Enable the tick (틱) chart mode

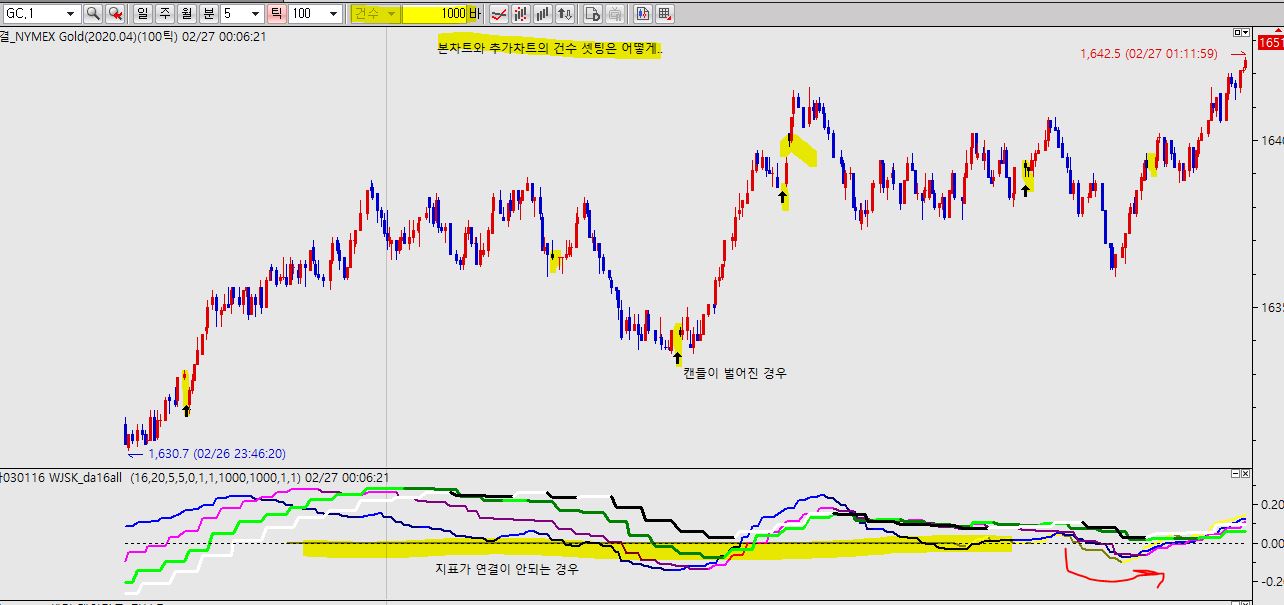[x=277, y=14]
